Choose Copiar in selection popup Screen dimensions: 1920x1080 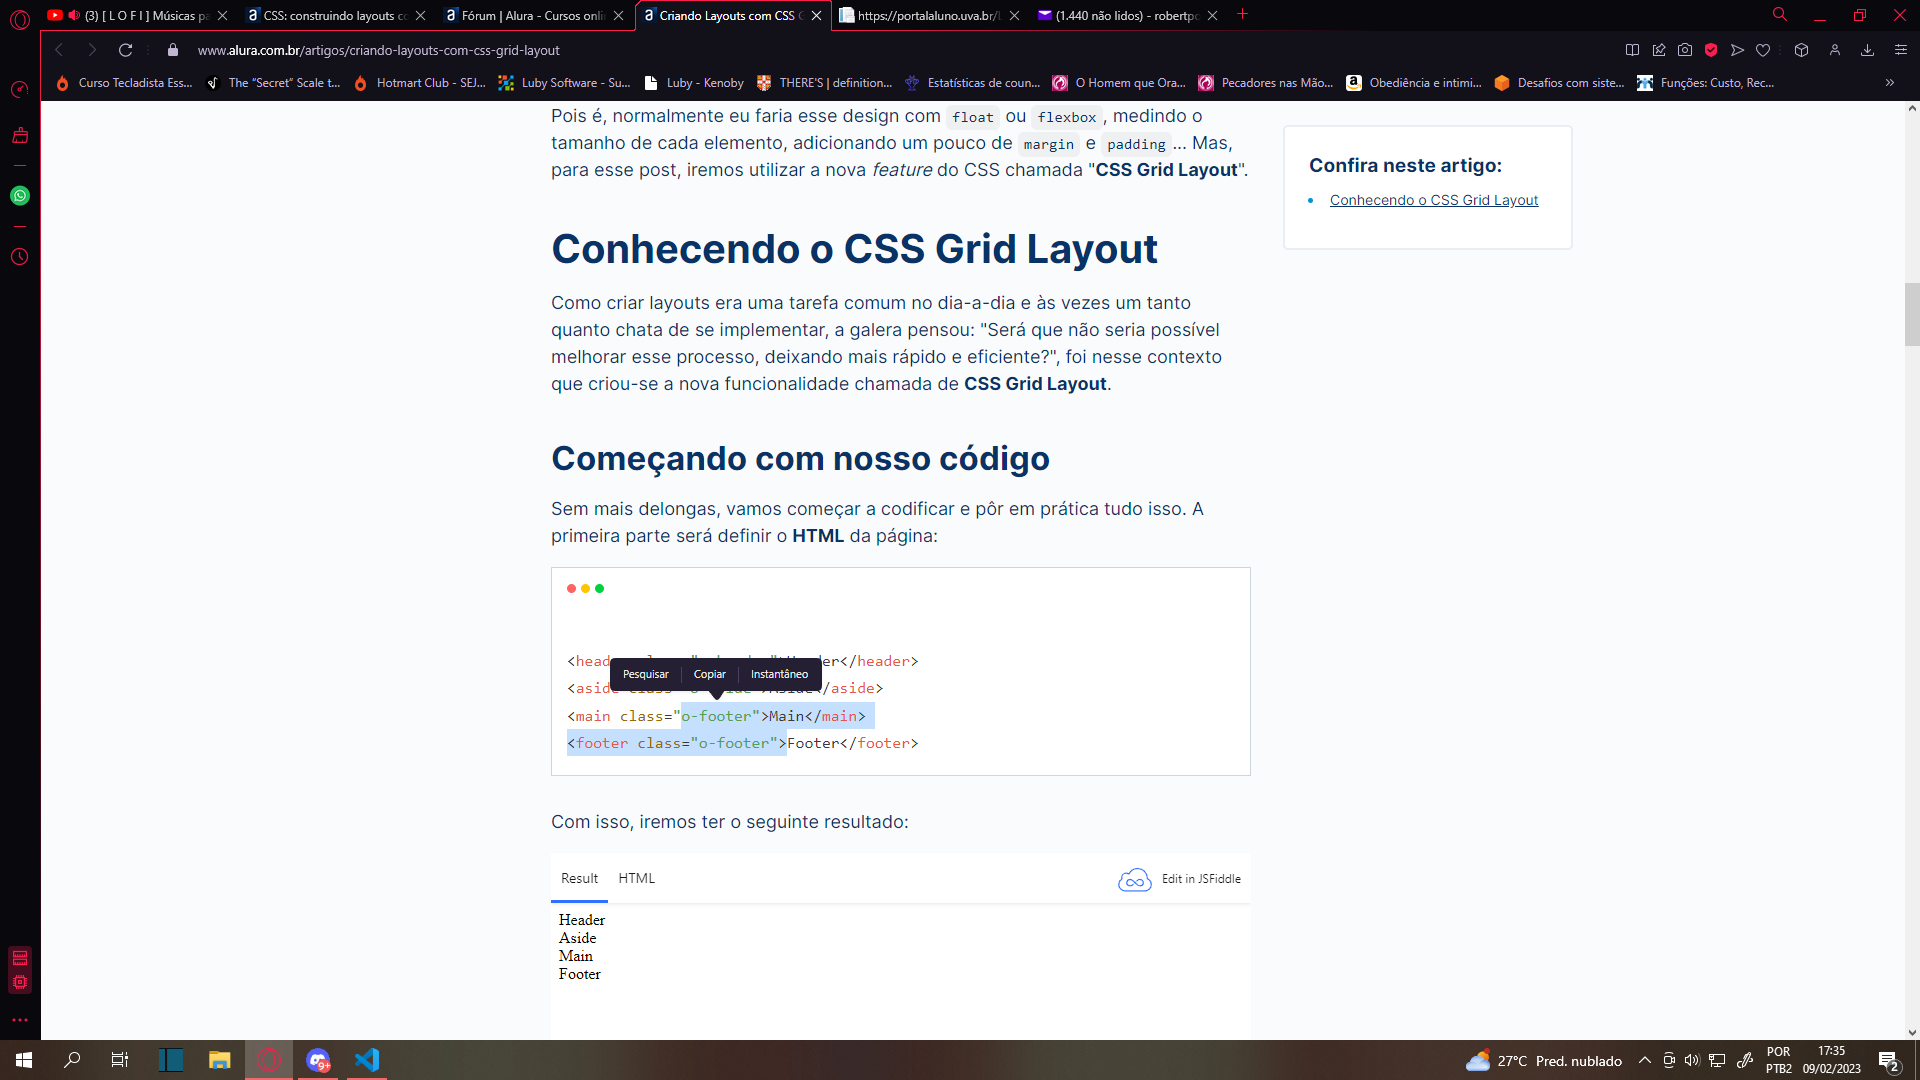coord(710,674)
